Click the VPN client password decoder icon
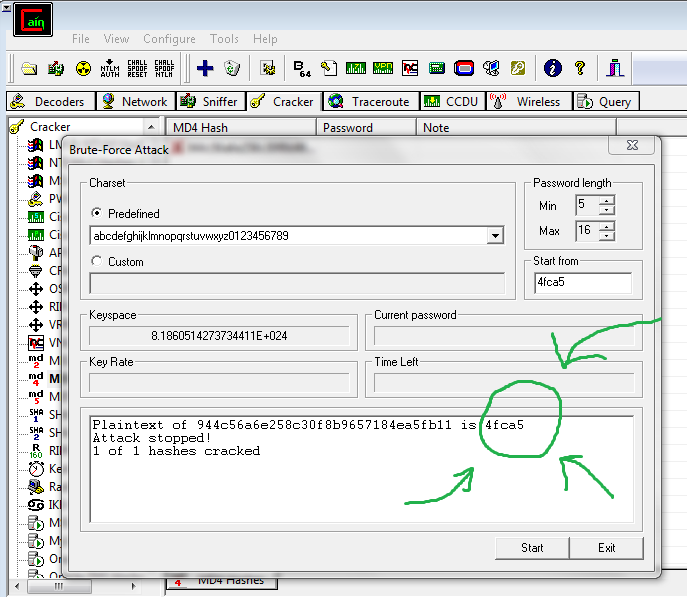Viewport: 687px width, 597px height. 382,68
